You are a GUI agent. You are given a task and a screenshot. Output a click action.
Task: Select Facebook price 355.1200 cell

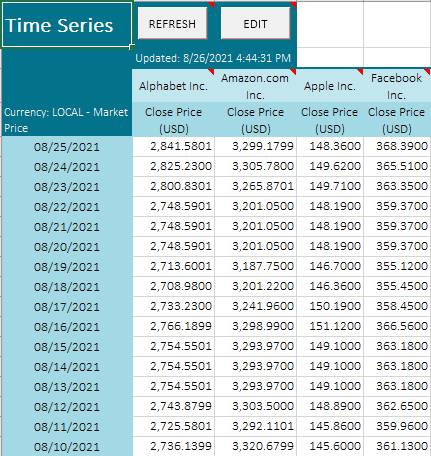coord(397,266)
